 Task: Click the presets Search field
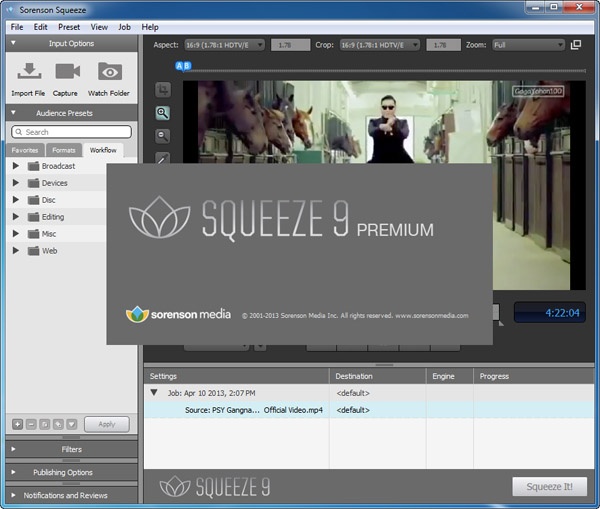tap(72, 132)
